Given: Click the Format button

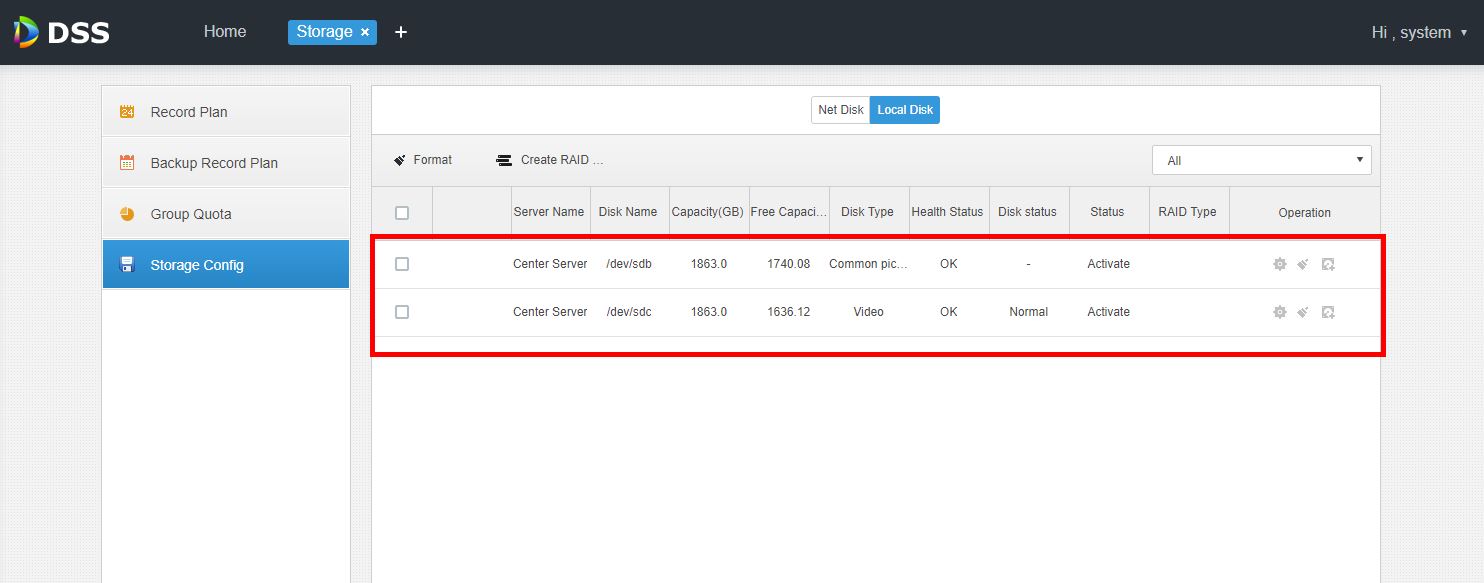Looking at the screenshot, I should pyautogui.click(x=423, y=160).
